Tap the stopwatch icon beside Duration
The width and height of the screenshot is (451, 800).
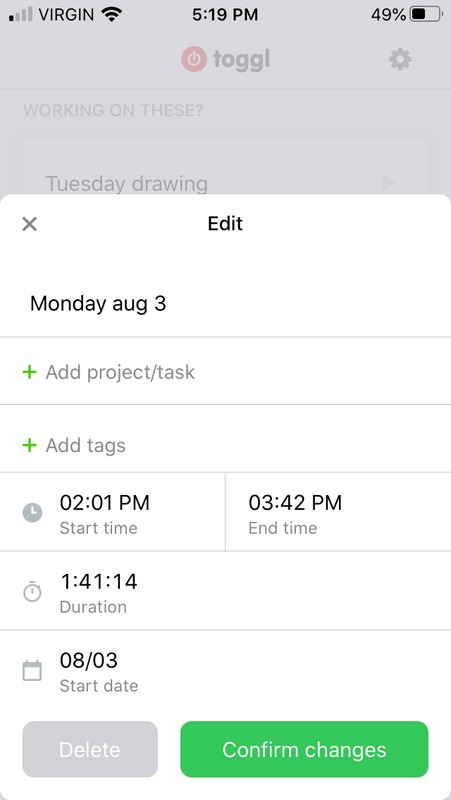(32, 591)
